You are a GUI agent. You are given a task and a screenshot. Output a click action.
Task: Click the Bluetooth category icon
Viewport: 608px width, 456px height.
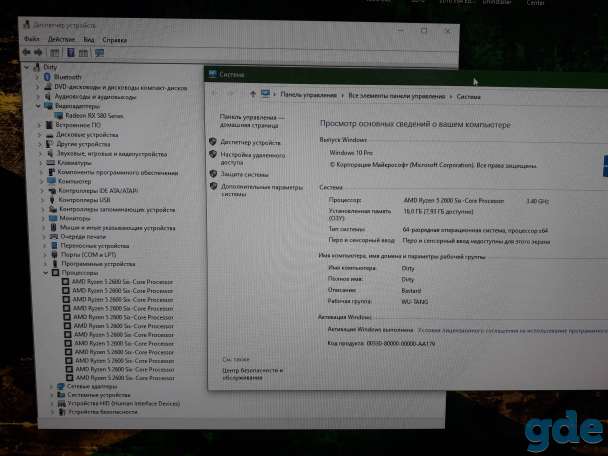click(x=47, y=77)
